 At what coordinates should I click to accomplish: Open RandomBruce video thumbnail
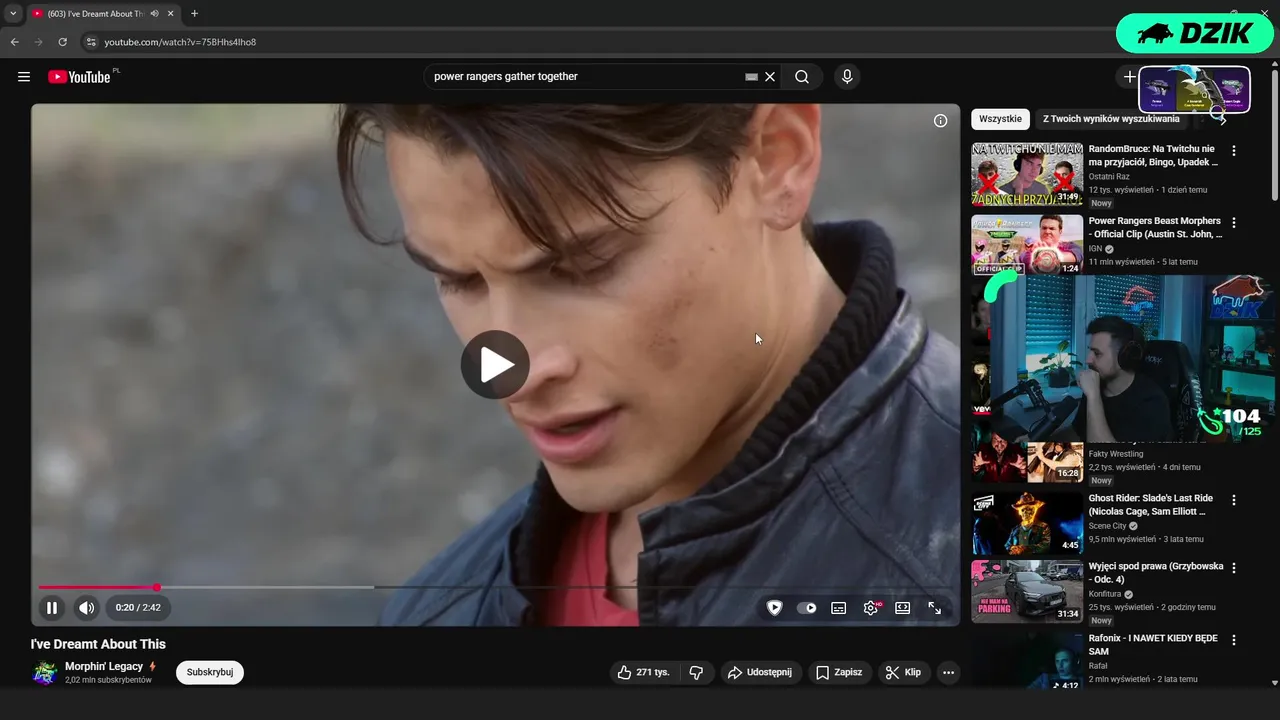click(x=1027, y=174)
